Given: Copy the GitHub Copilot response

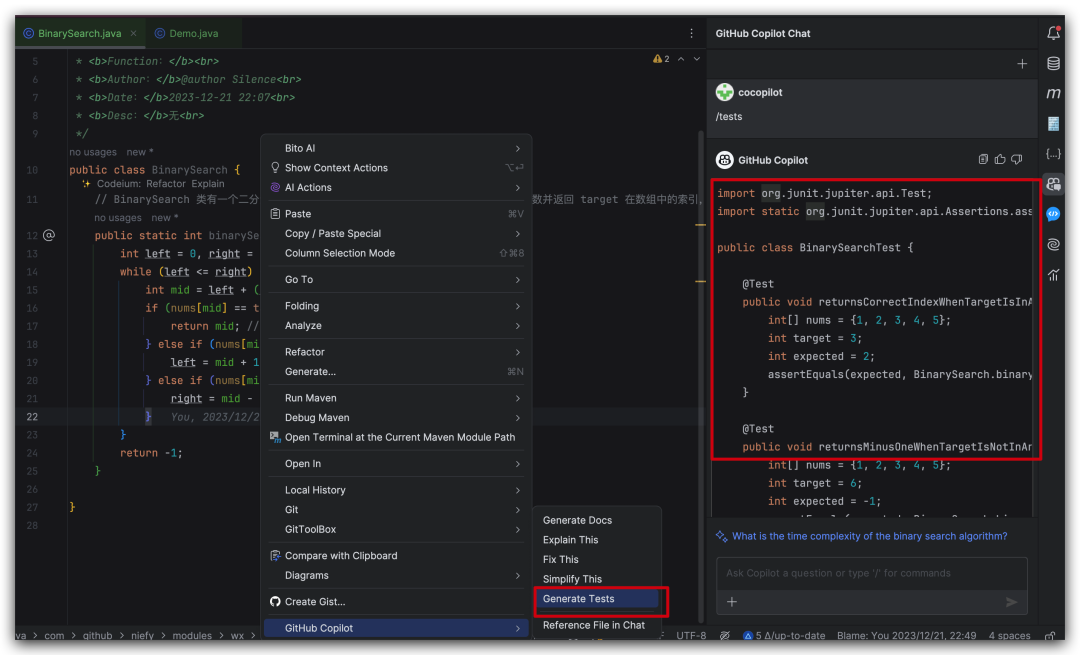Looking at the screenshot, I should coord(983,159).
